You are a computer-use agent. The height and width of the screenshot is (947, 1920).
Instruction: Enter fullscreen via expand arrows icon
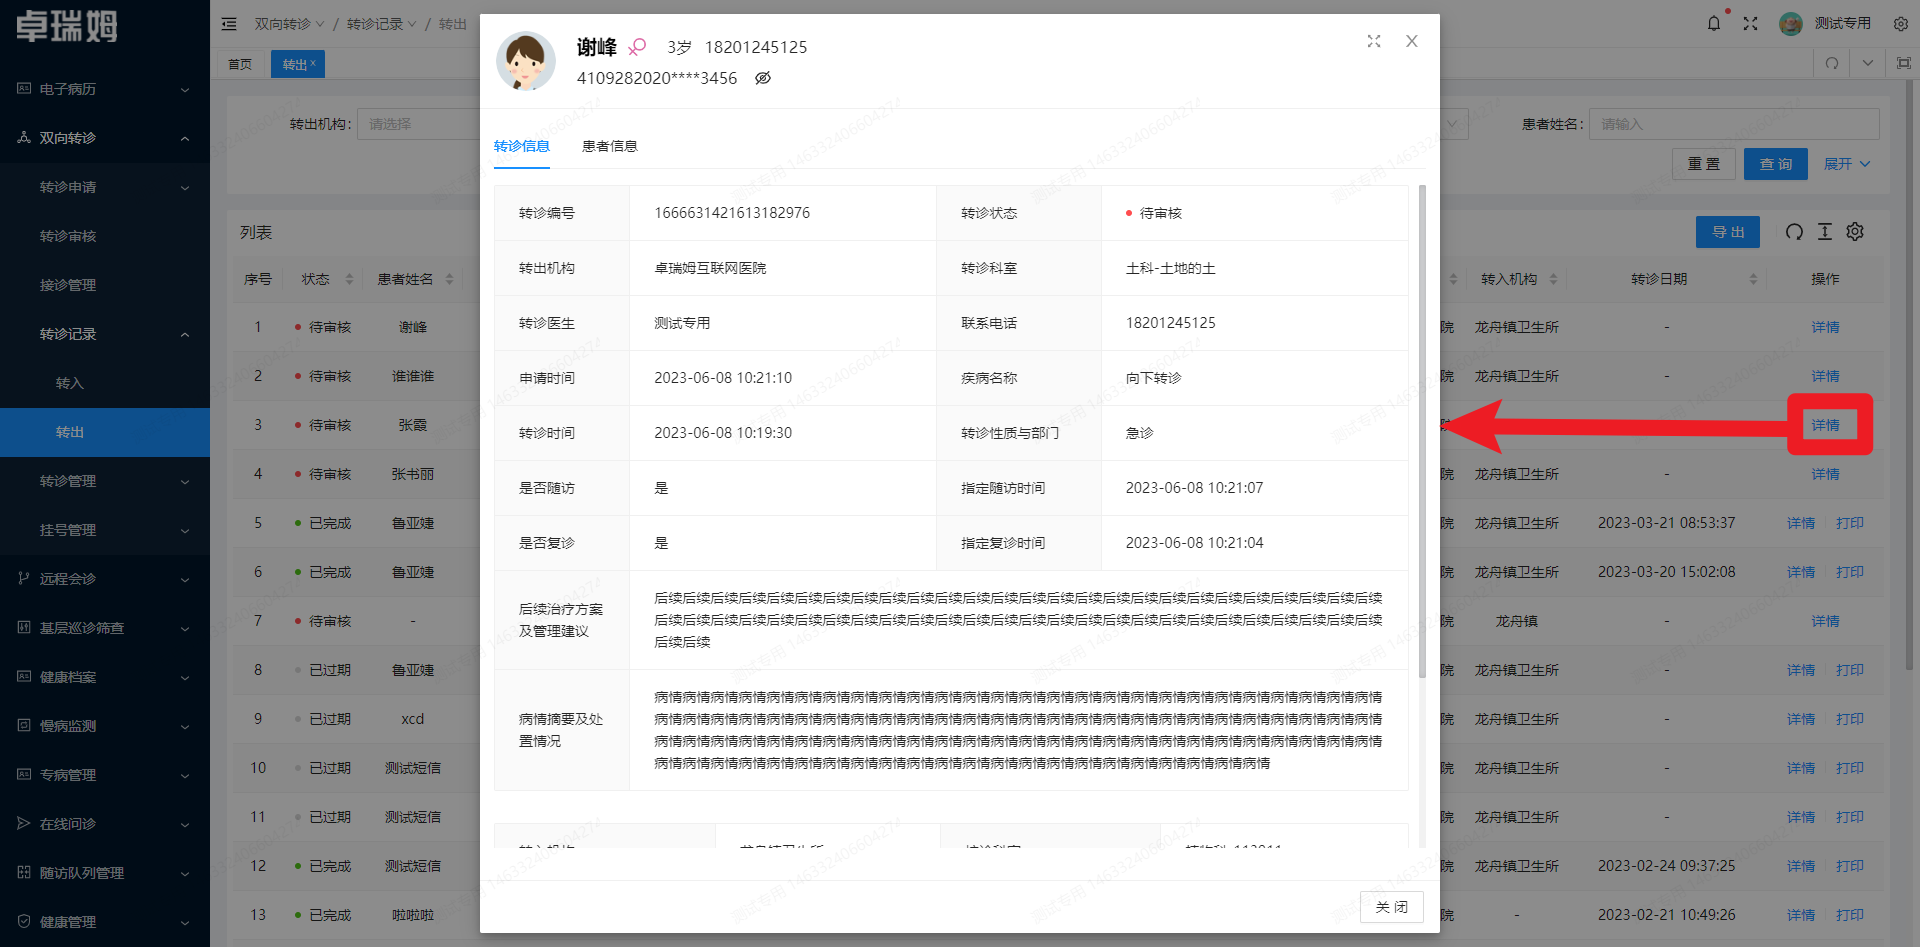[x=1750, y=23]
